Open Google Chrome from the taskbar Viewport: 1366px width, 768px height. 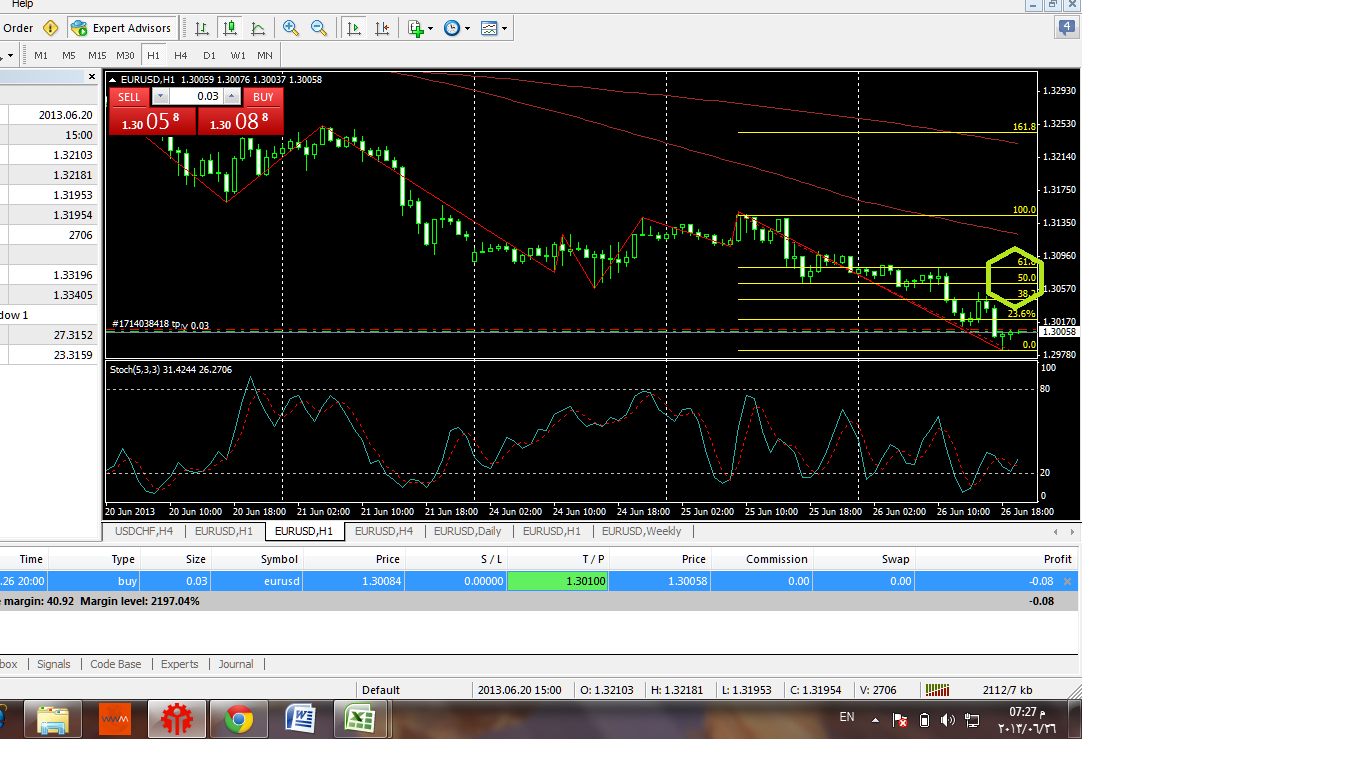click(238, 719)
